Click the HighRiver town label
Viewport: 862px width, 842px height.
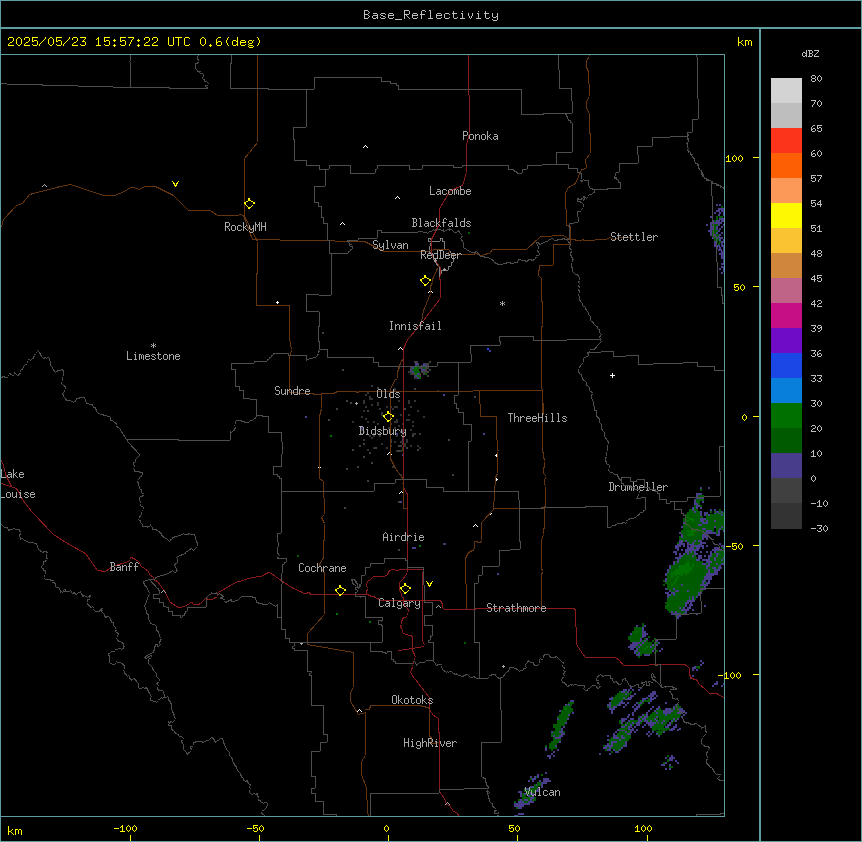430,743
